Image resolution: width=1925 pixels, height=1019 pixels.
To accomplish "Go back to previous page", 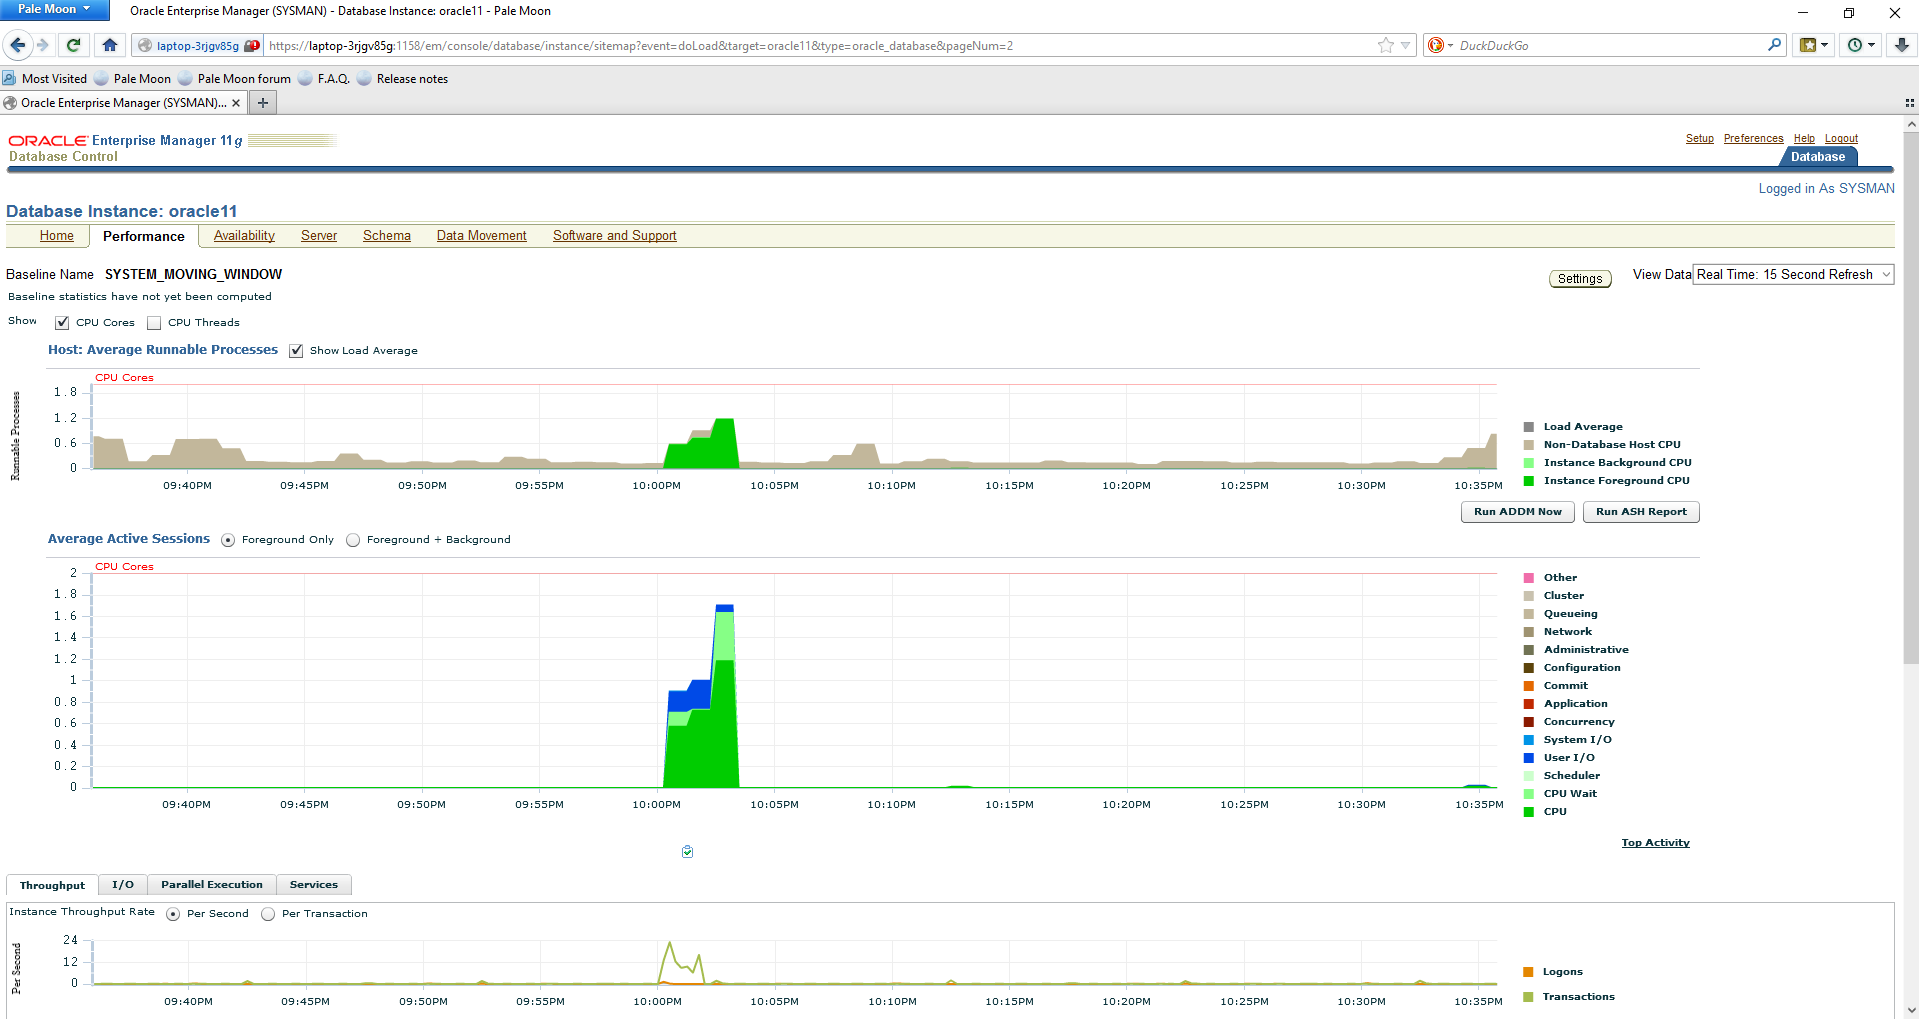I will [17, 45].
